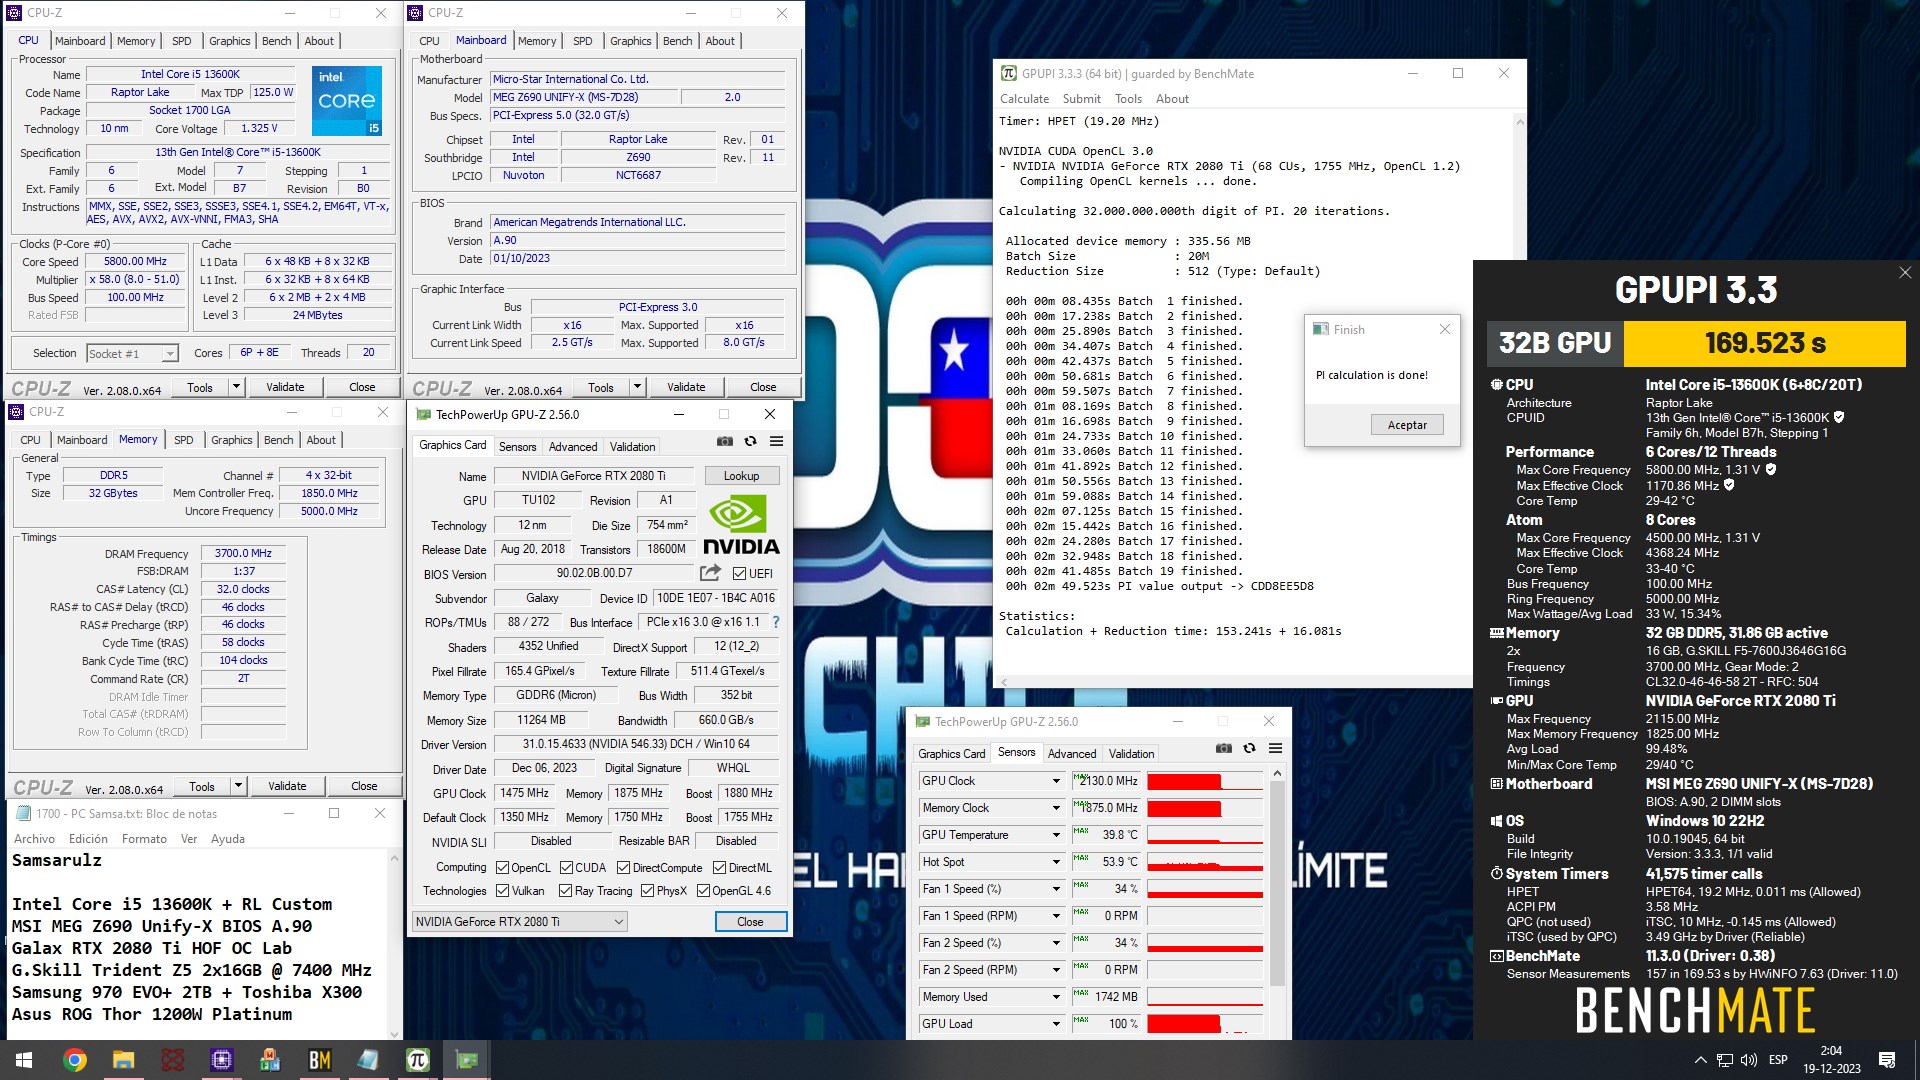Click Close in the CPU-Z Mainboard window
The image size is (1920, 1080).
[x=763, y=387]
